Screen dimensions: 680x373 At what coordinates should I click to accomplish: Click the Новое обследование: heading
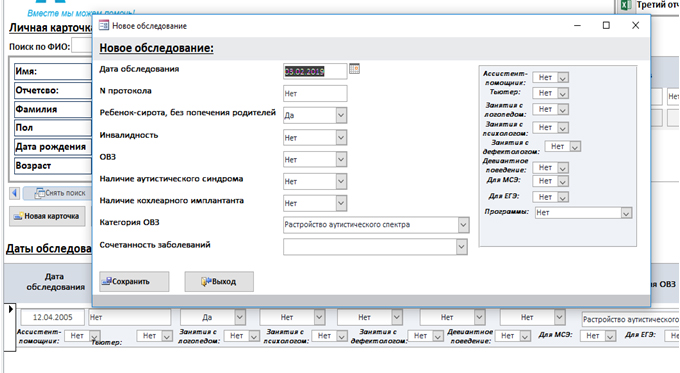pos(157,48)
